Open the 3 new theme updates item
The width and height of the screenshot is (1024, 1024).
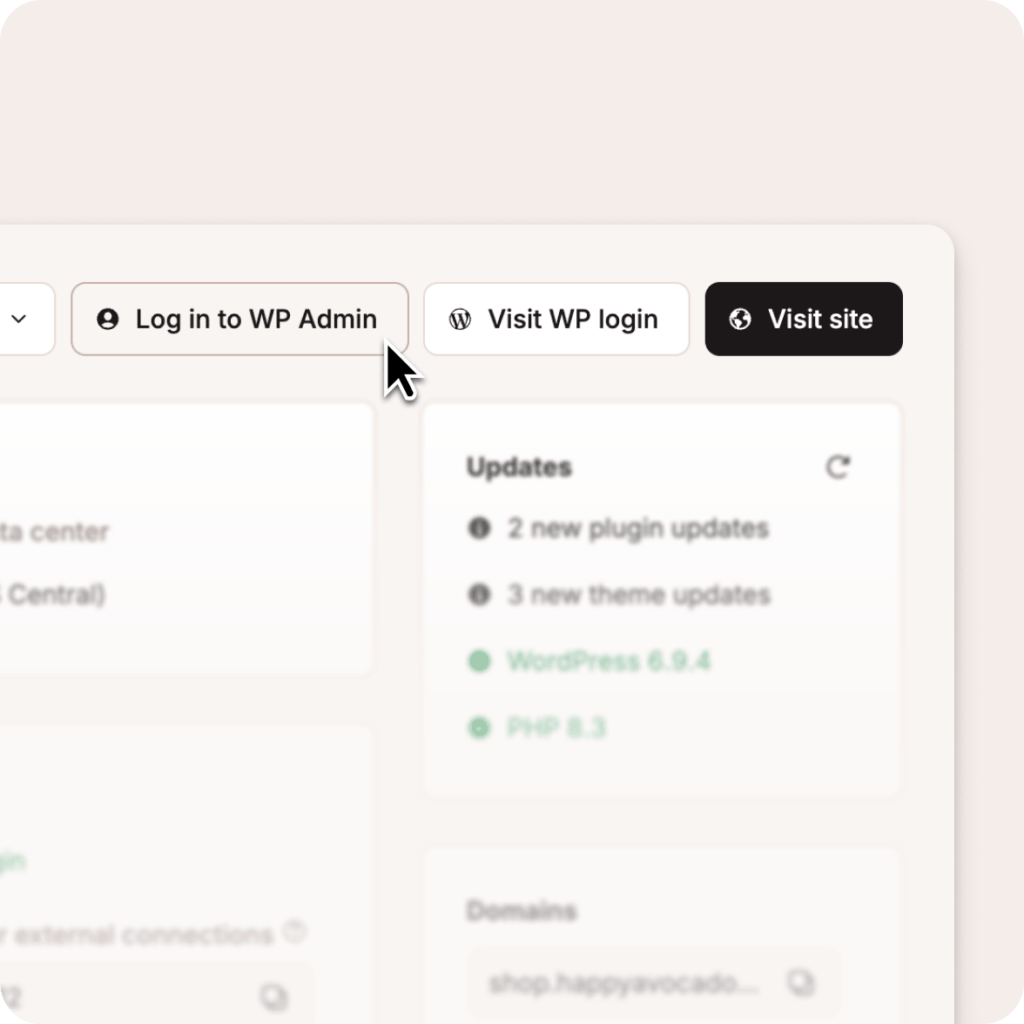[639, 595]
